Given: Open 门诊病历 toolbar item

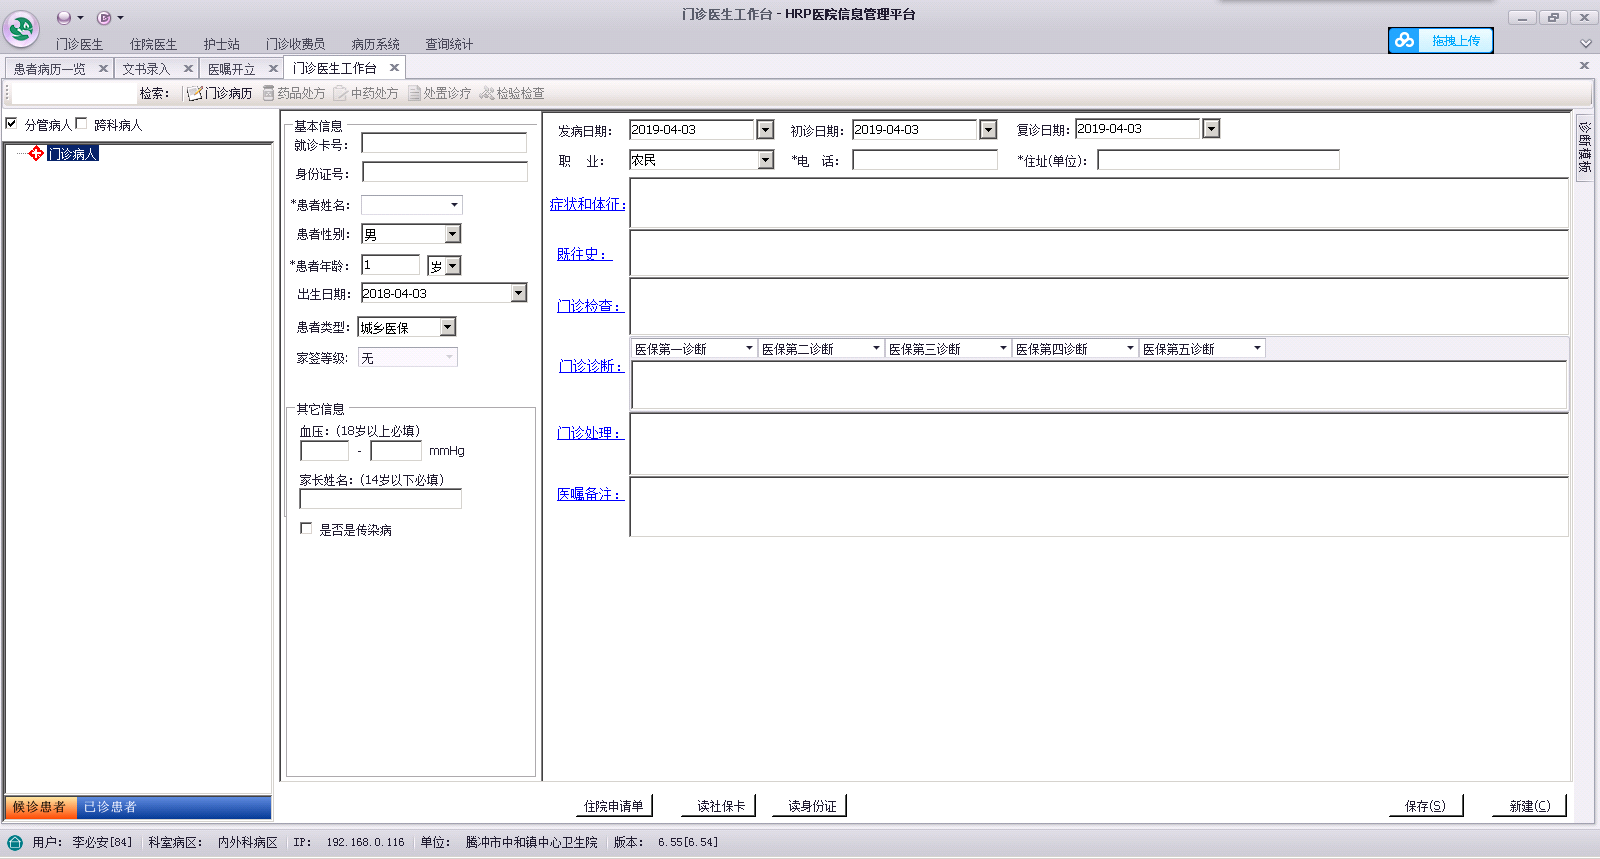Looking at the screenshot, I should [219, 93].
